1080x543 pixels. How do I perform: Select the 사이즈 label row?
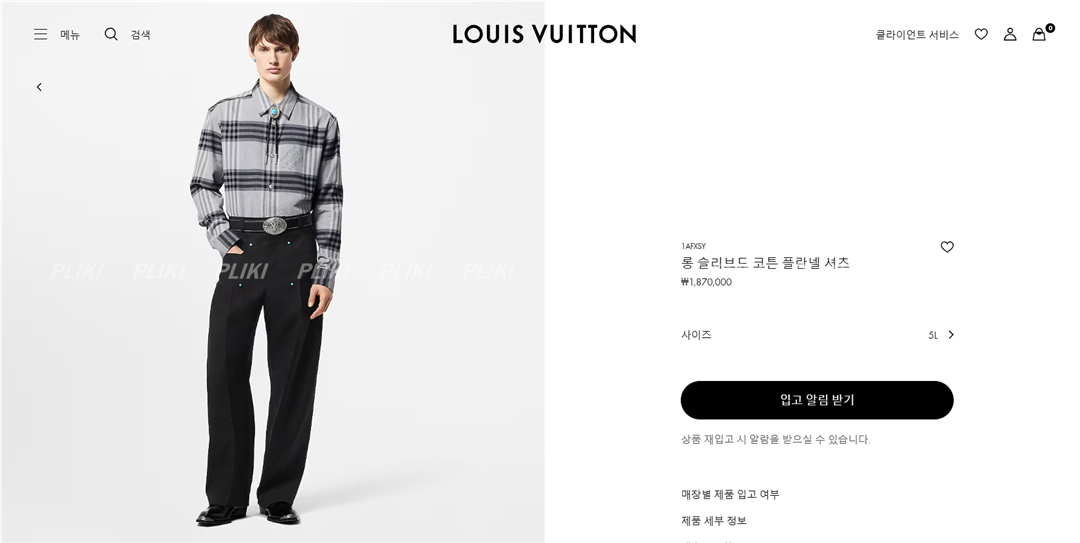(818, 335)
